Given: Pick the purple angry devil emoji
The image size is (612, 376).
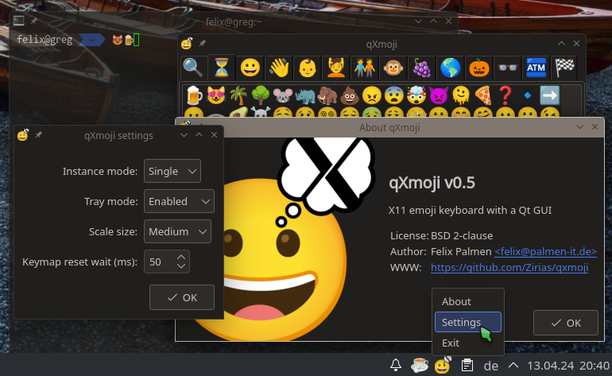Looking at the screenshot, I should 438,95.
